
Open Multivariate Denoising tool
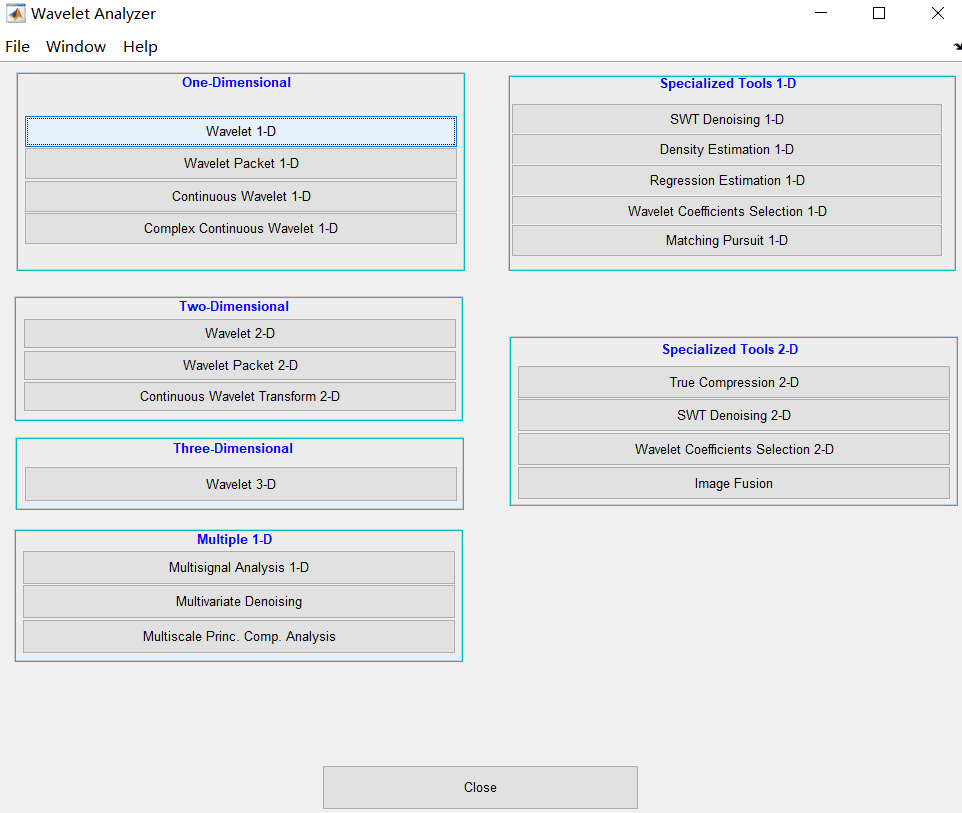[x=239, y=601]
